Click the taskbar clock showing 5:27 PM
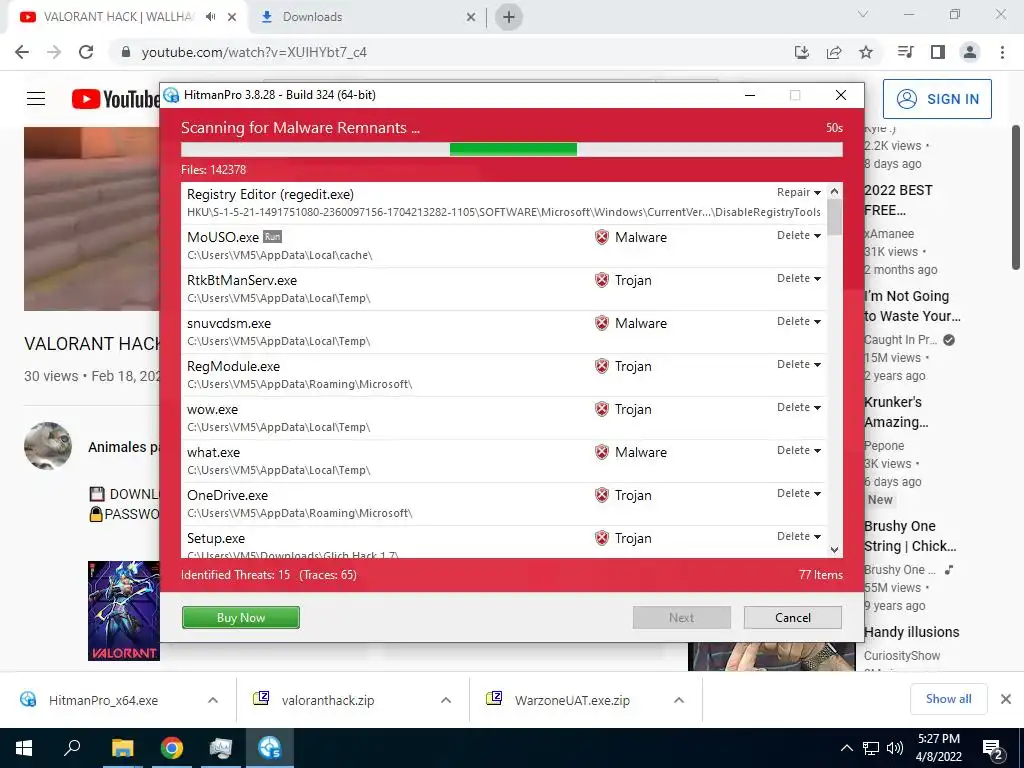 point(938,748)
